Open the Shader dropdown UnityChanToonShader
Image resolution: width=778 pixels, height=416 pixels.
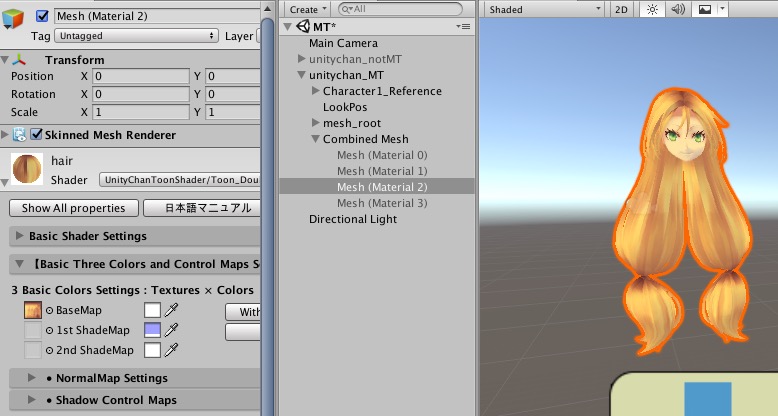[180, 180]
